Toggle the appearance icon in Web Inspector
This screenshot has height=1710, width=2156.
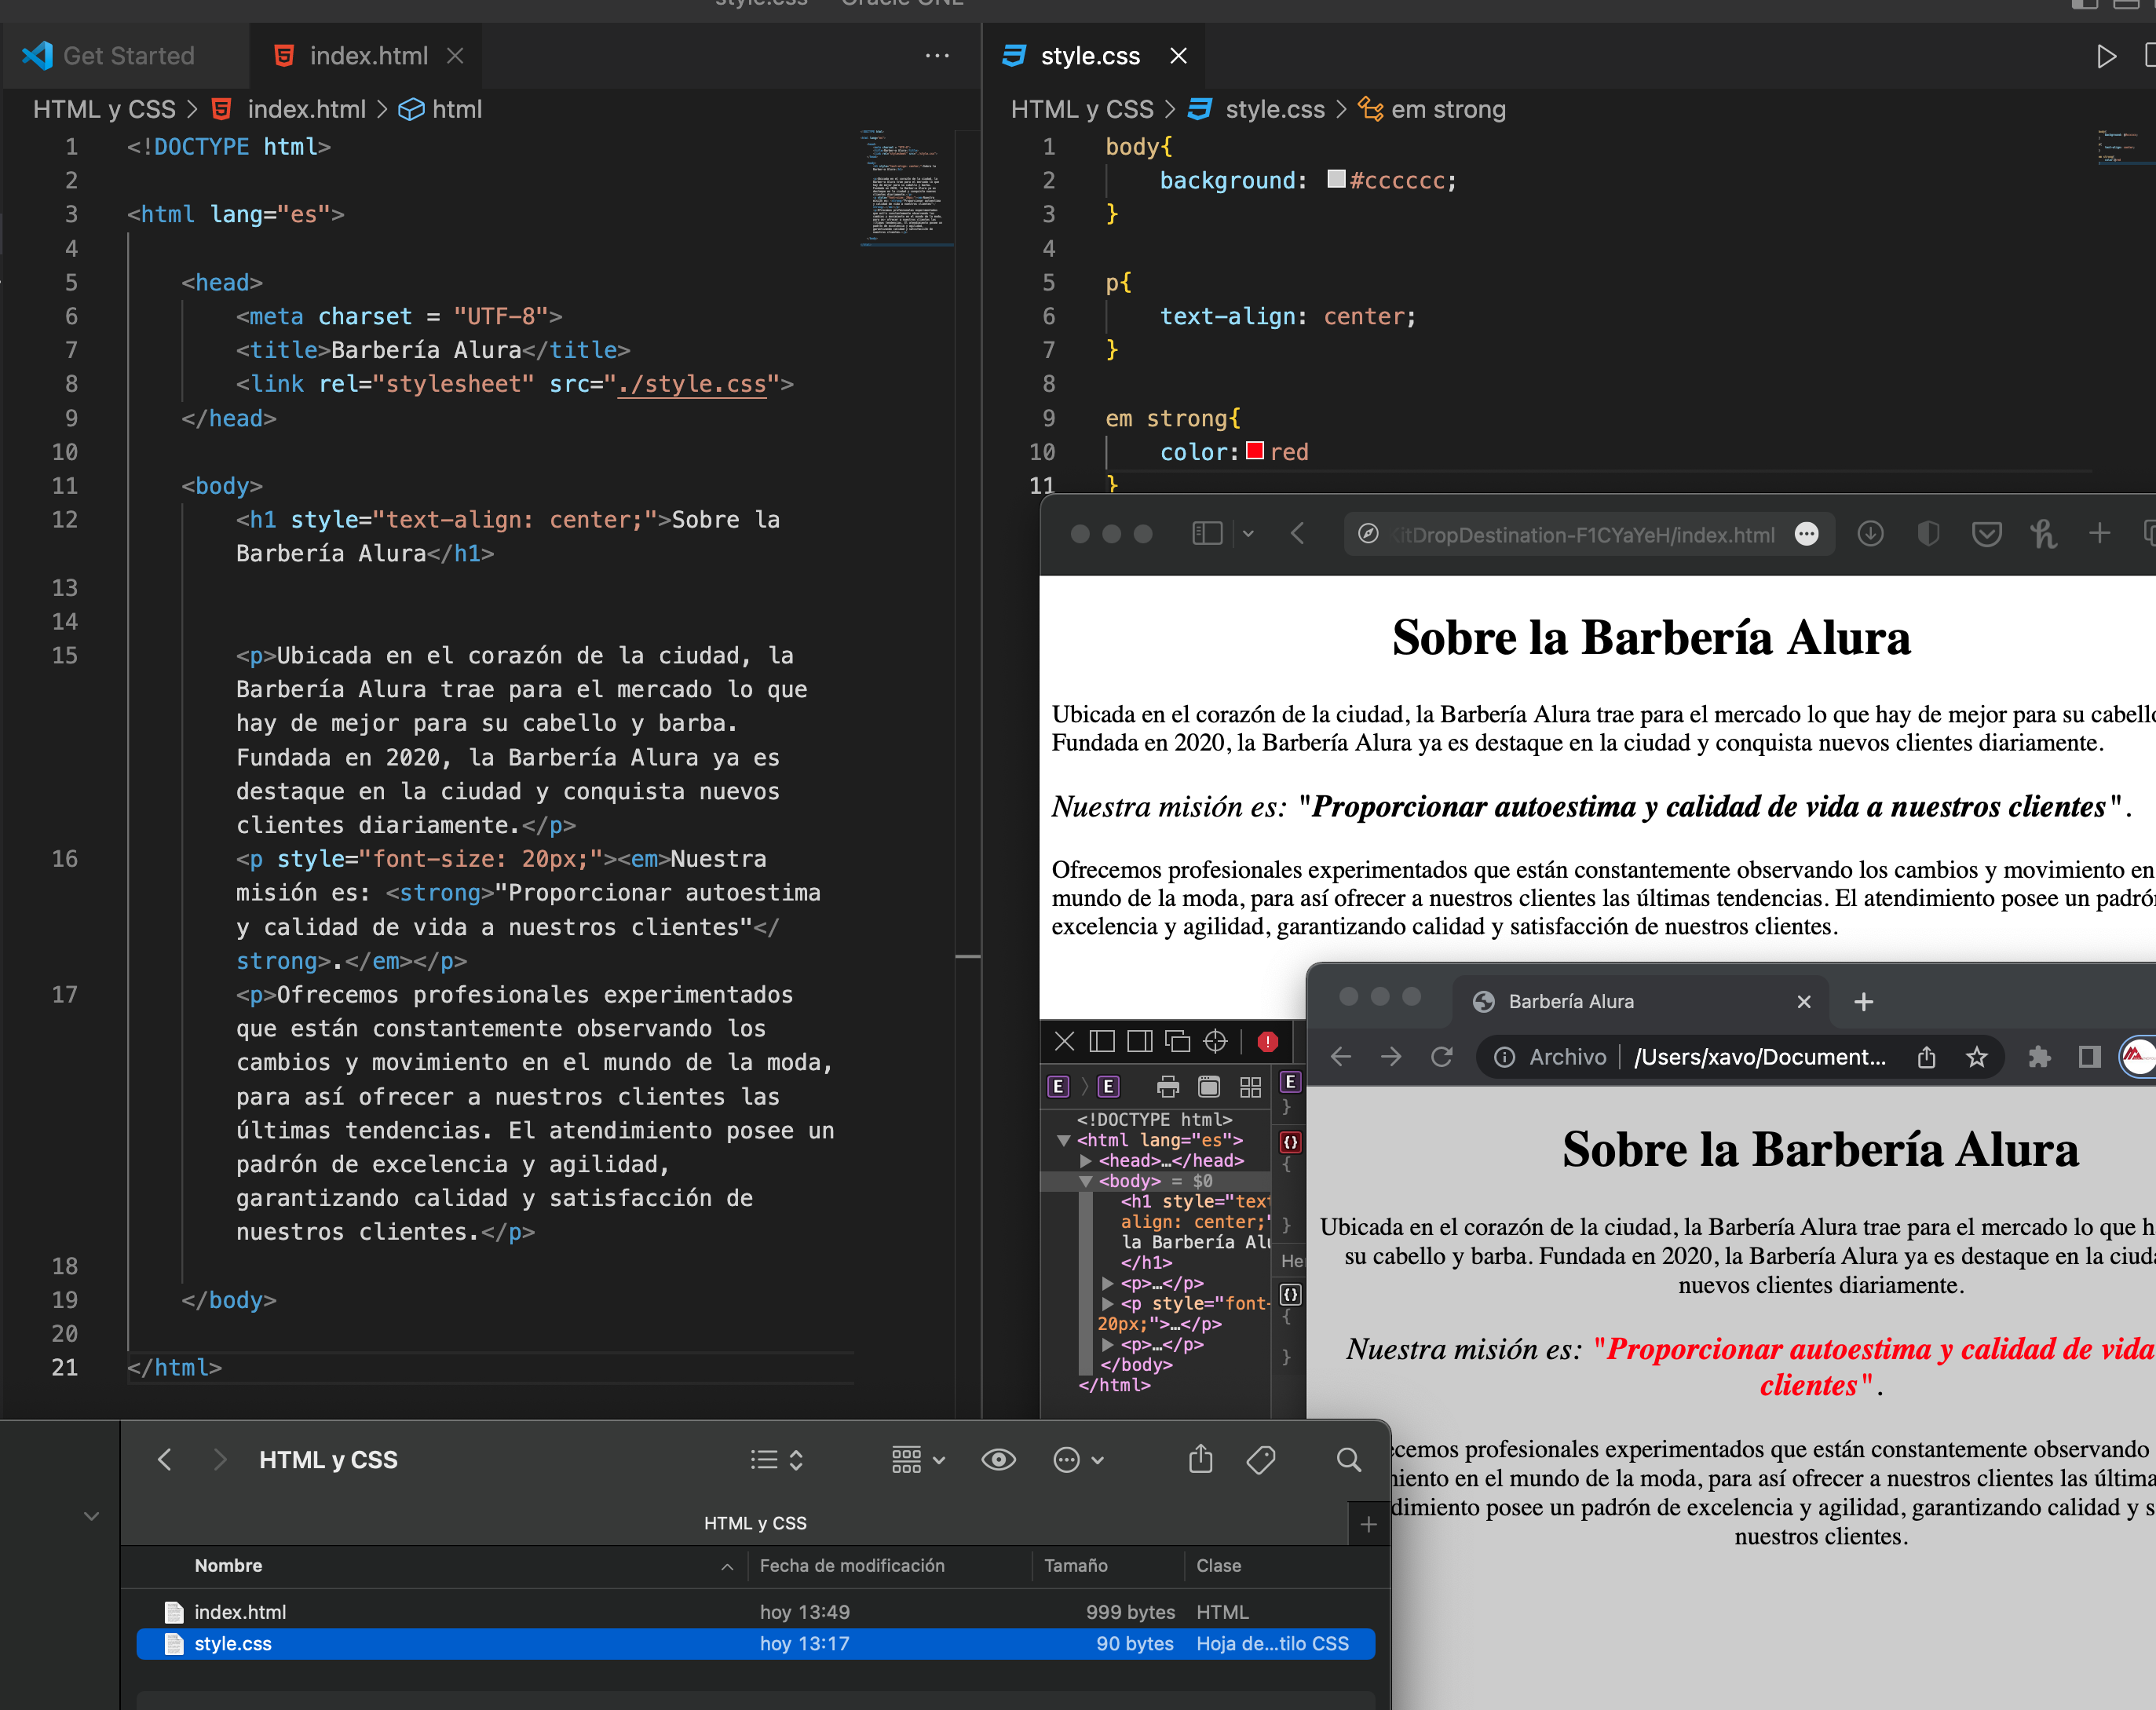tap(1209, 1086)
